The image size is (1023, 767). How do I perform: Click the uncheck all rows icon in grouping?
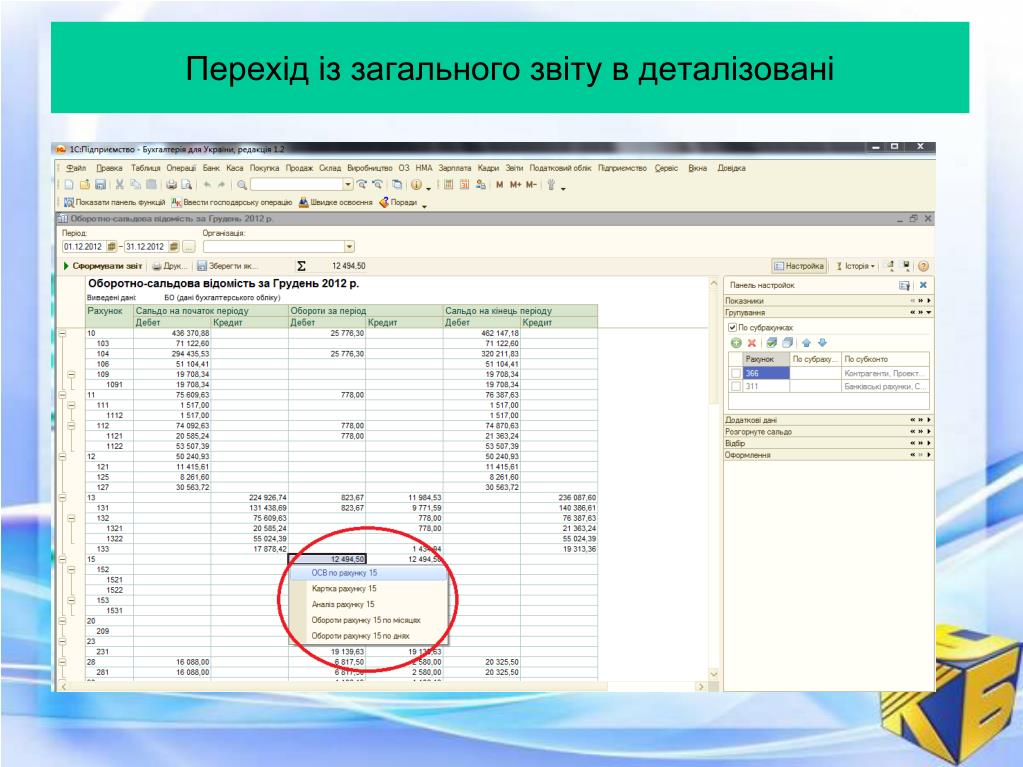(x=787, y=343)
